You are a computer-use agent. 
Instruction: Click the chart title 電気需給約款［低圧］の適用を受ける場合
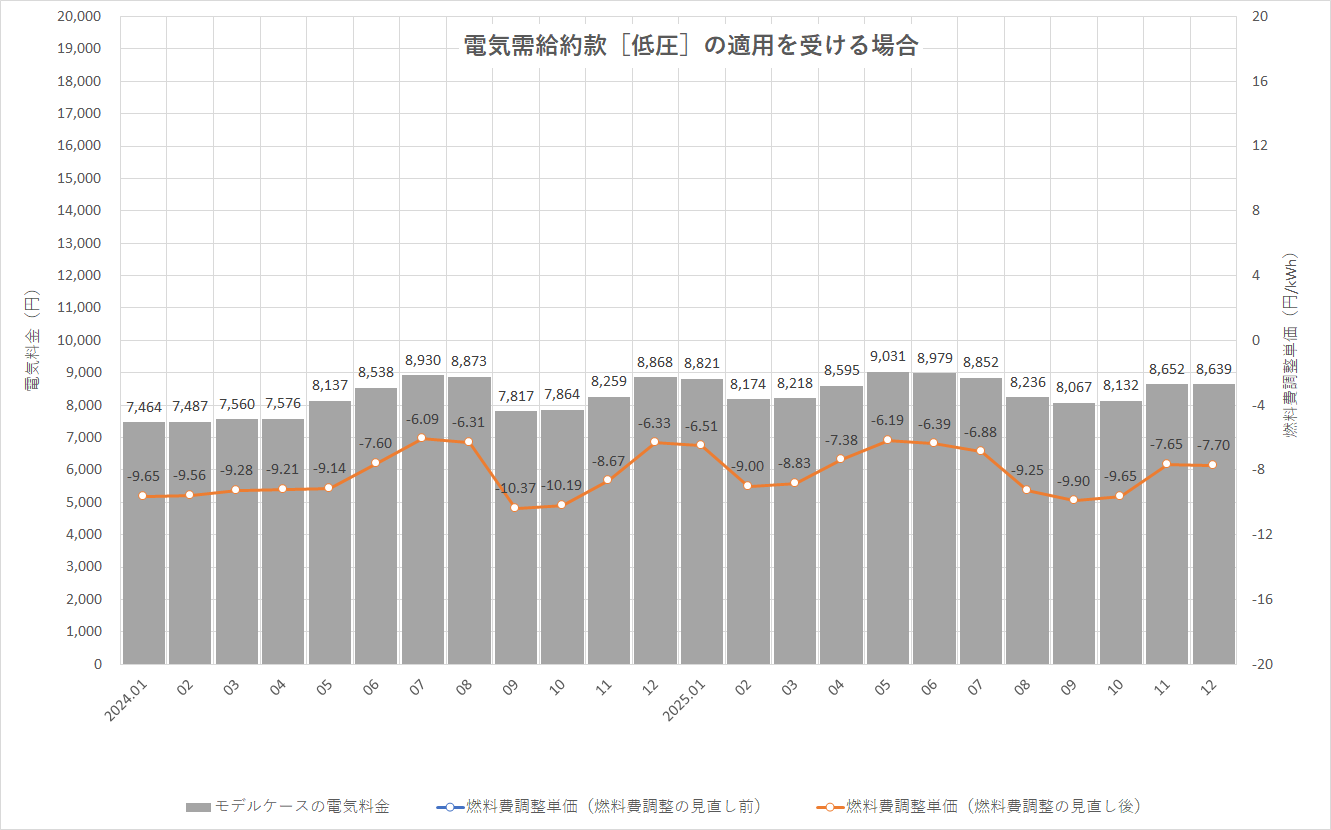tap(690, 46)
